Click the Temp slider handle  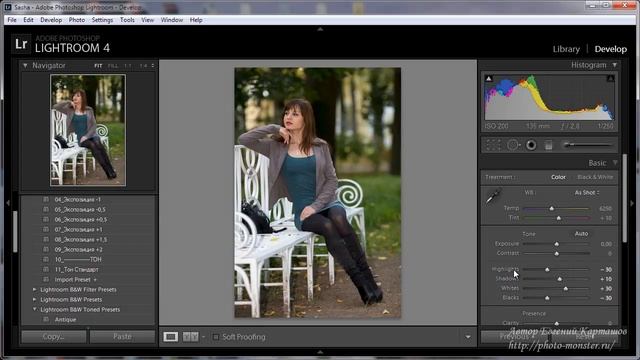(551, 209)
